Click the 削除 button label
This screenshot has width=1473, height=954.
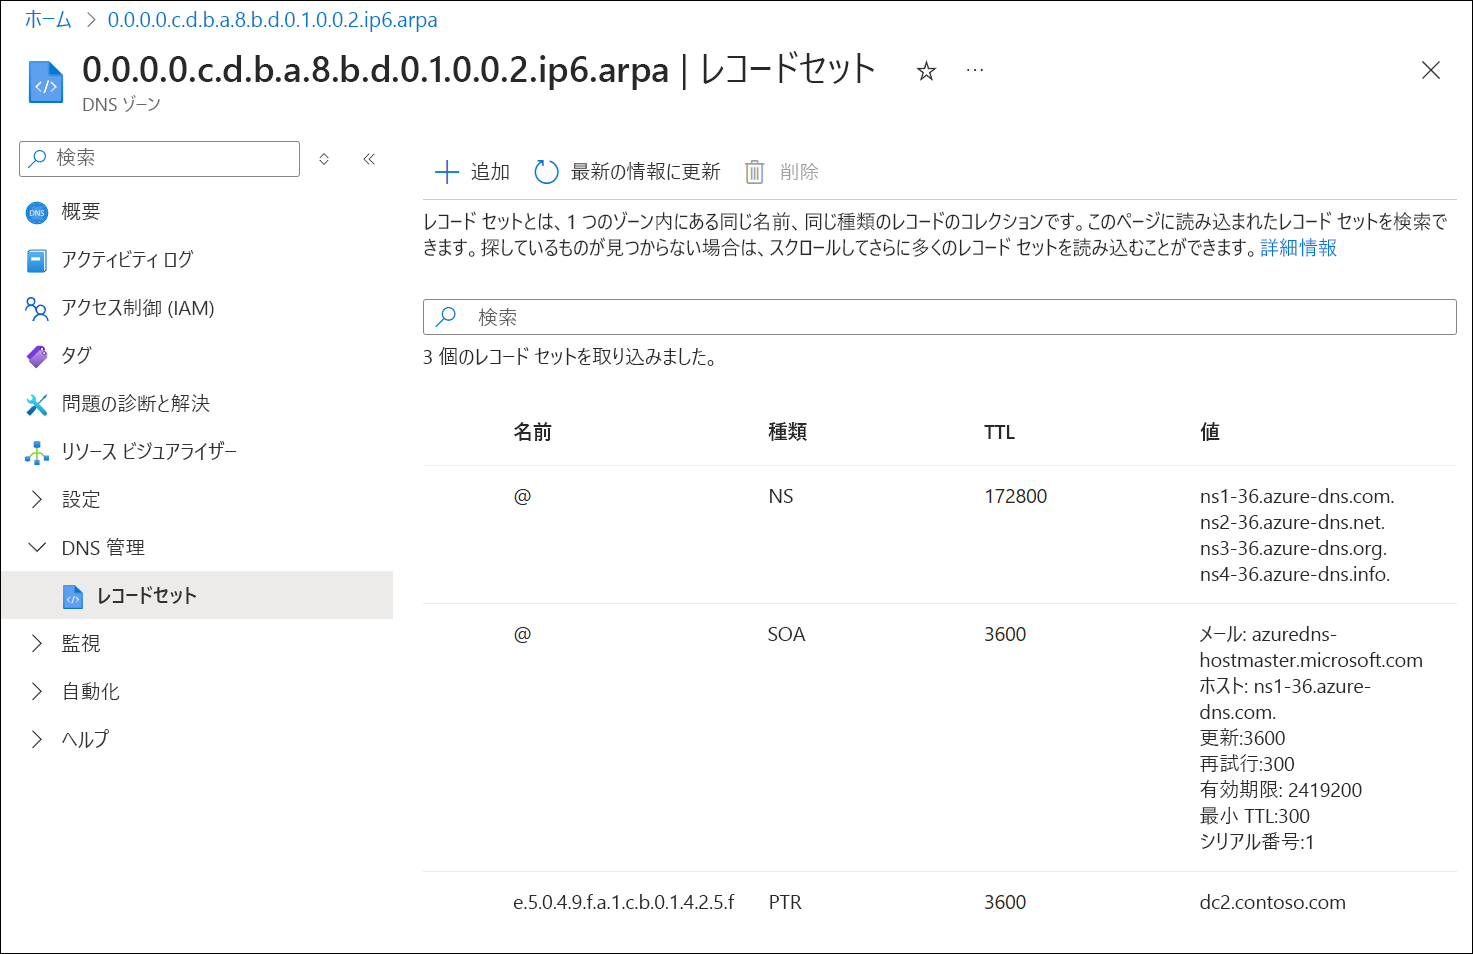coord(799,172)
